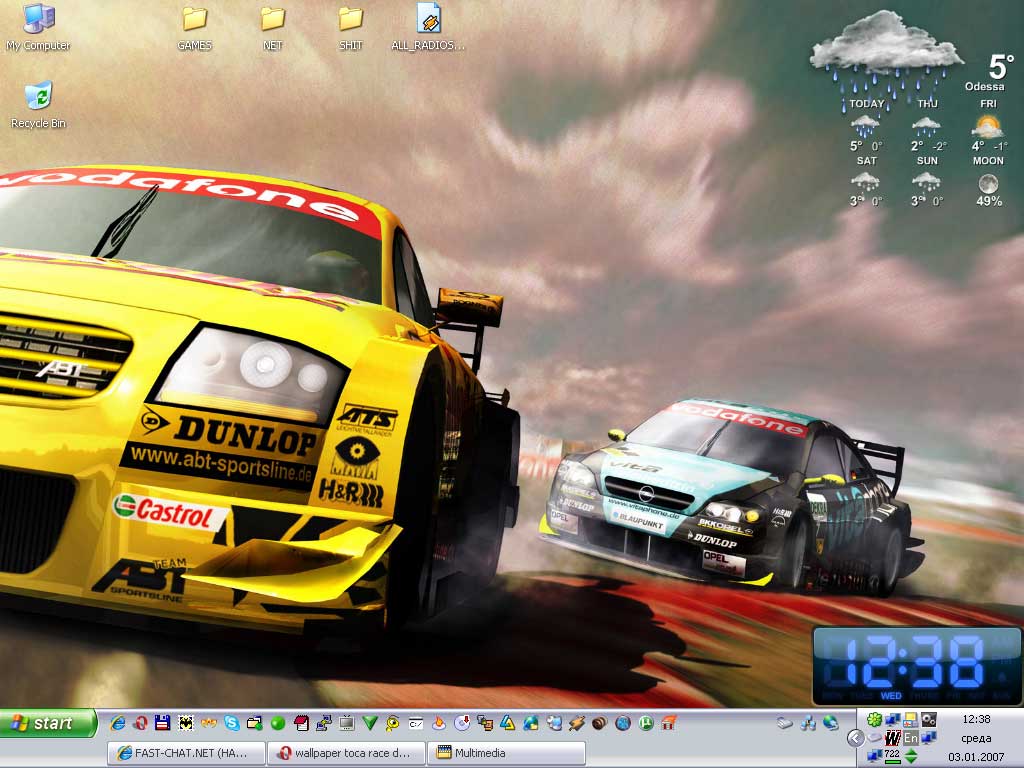Click the blue globe Quick Launch icon
This screenshot has height=768, width=1024.
click(x=623, y=723)
